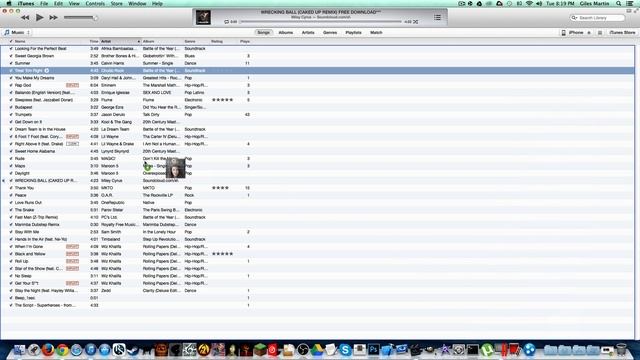
Task: Click the five-star rating on the Flume row
Action: [x=222, y=100]
